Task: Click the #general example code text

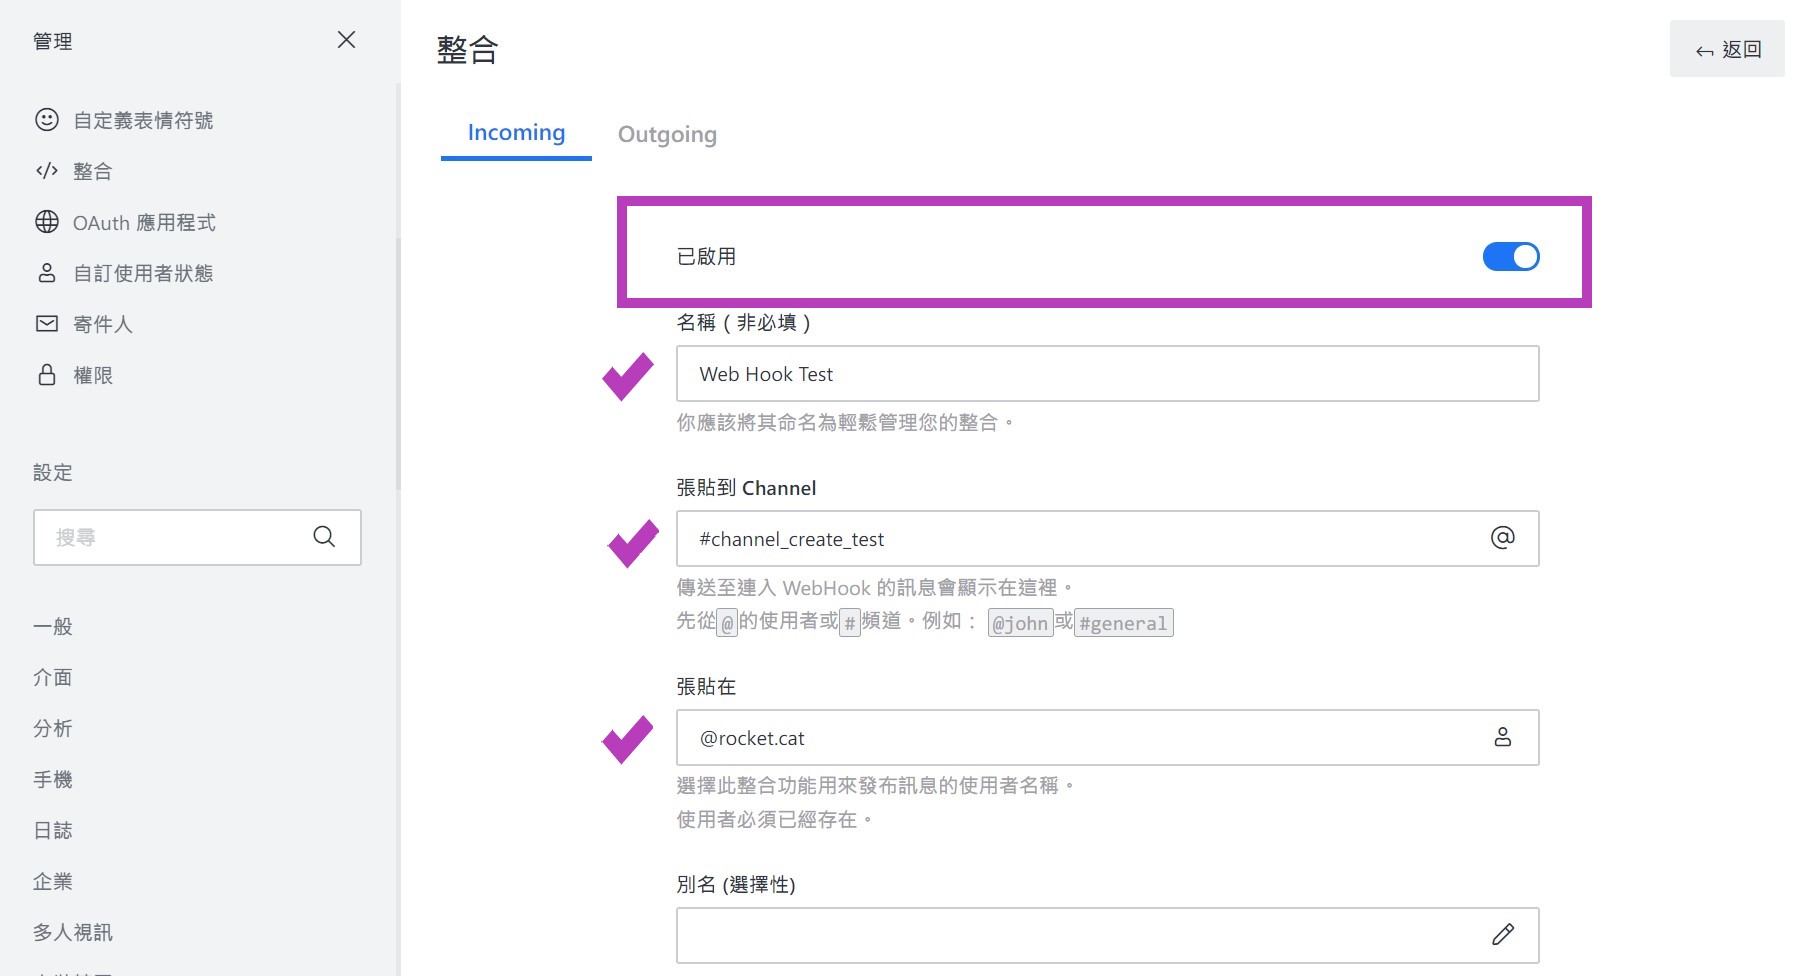Action: click(1123, 623)
